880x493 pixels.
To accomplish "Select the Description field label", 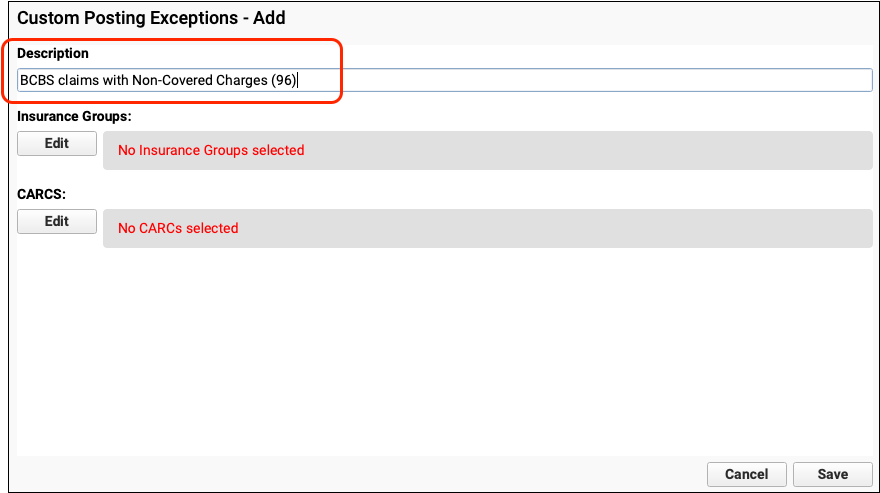I will [53, 53].
